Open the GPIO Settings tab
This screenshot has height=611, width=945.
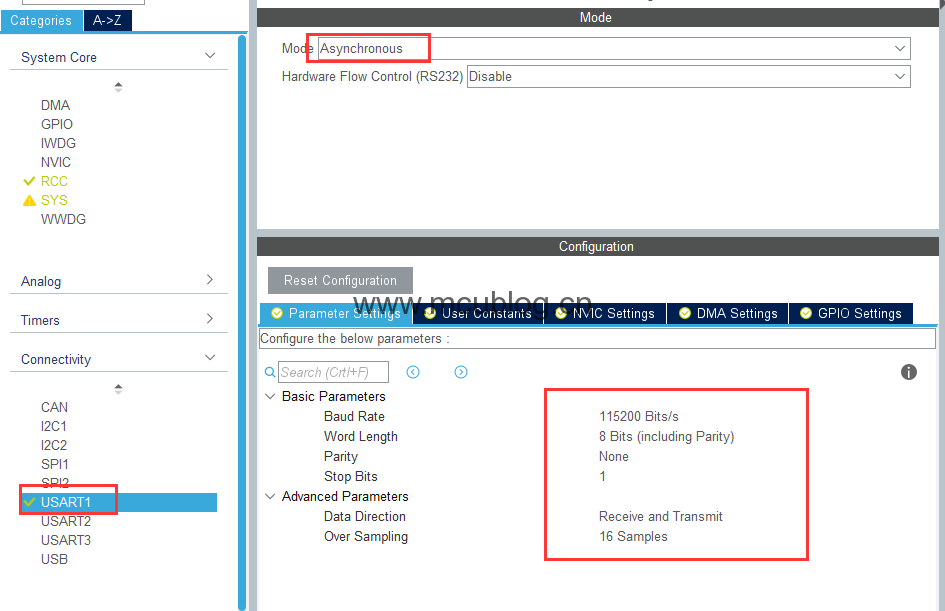click(851, 313)
